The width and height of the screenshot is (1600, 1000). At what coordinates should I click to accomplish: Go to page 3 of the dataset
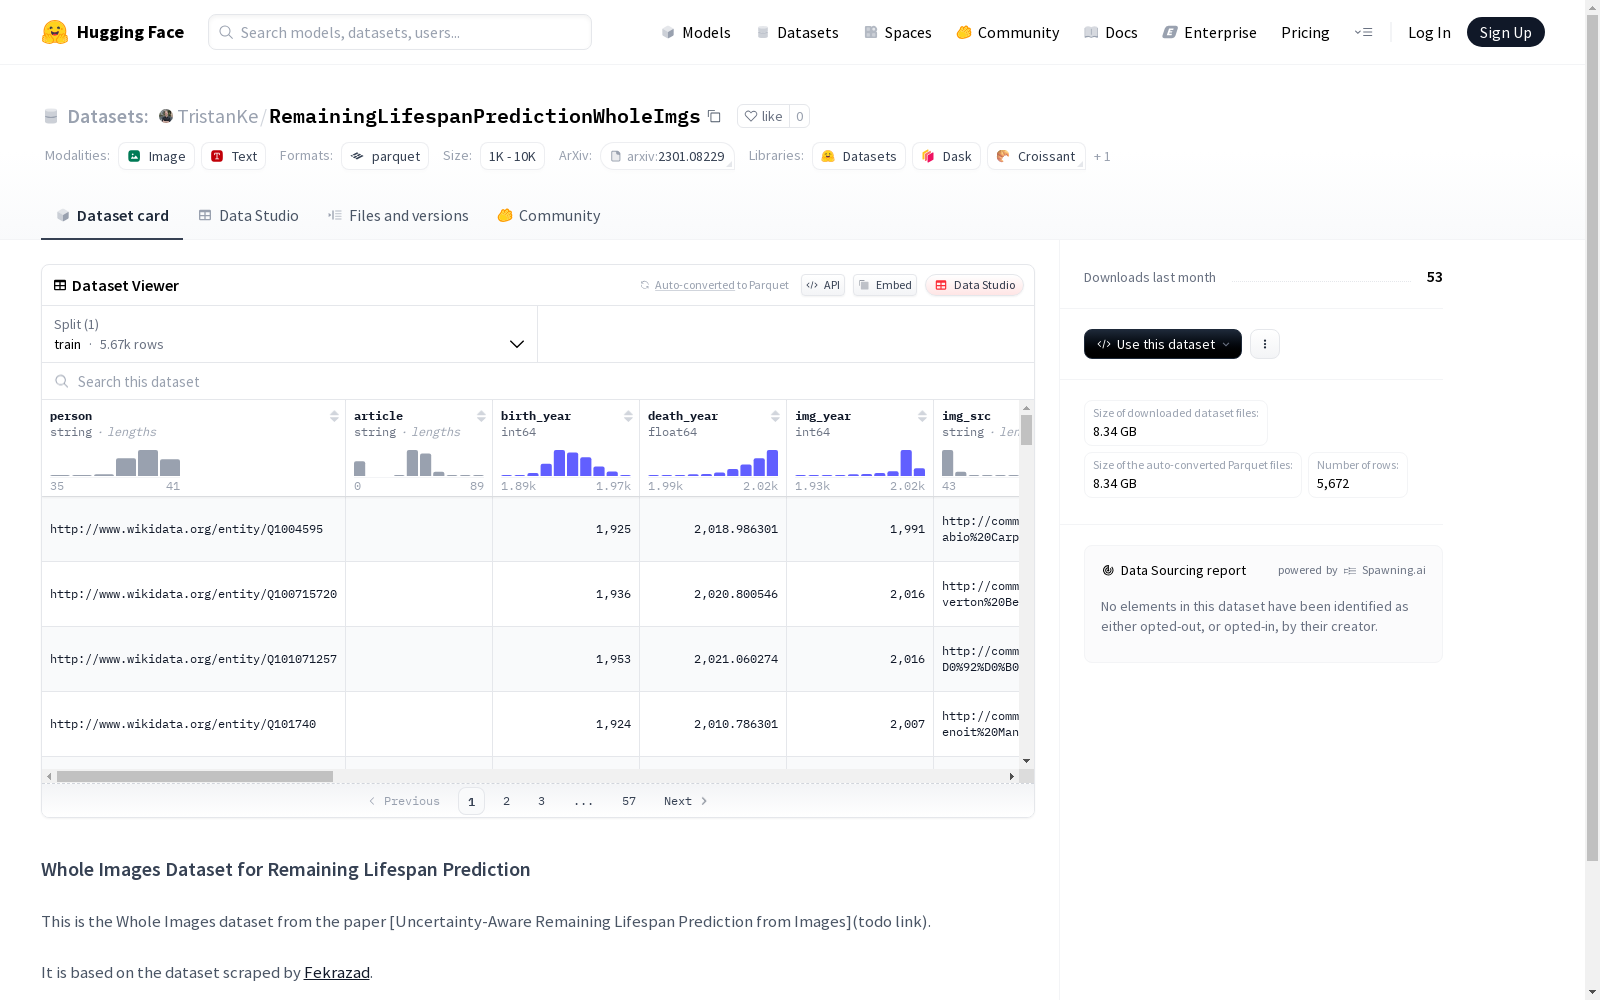(542, 801)
